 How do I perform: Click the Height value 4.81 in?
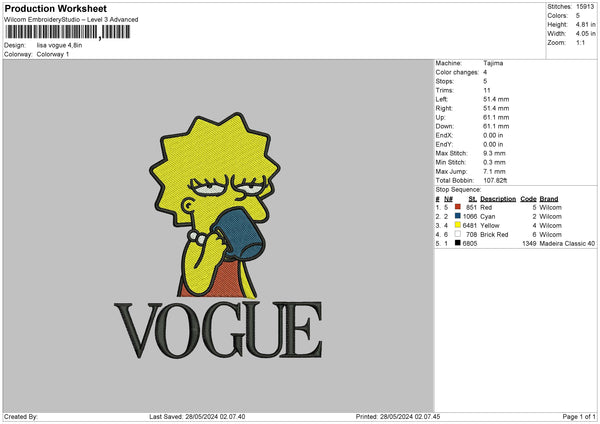point(585,24)
